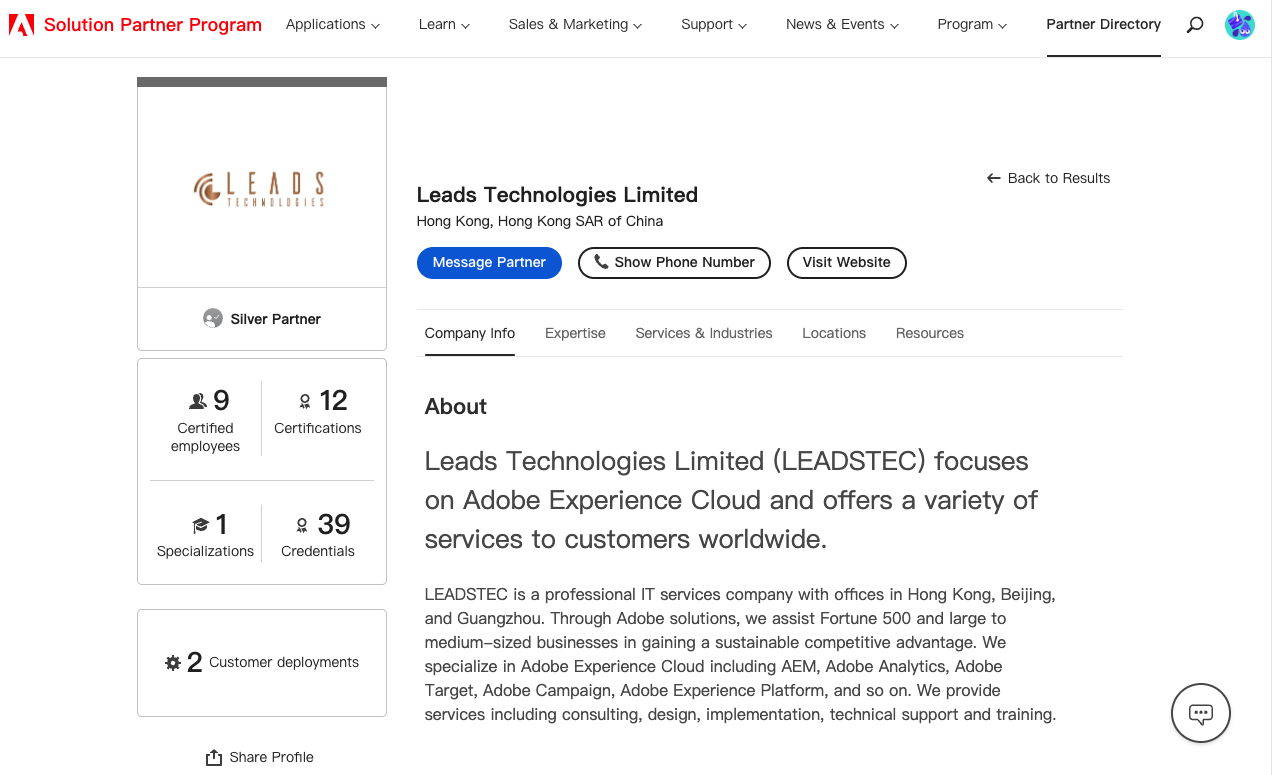Click the Back to Results arrow
This screenshot has width=1272, height=775.
click(994, 178)
